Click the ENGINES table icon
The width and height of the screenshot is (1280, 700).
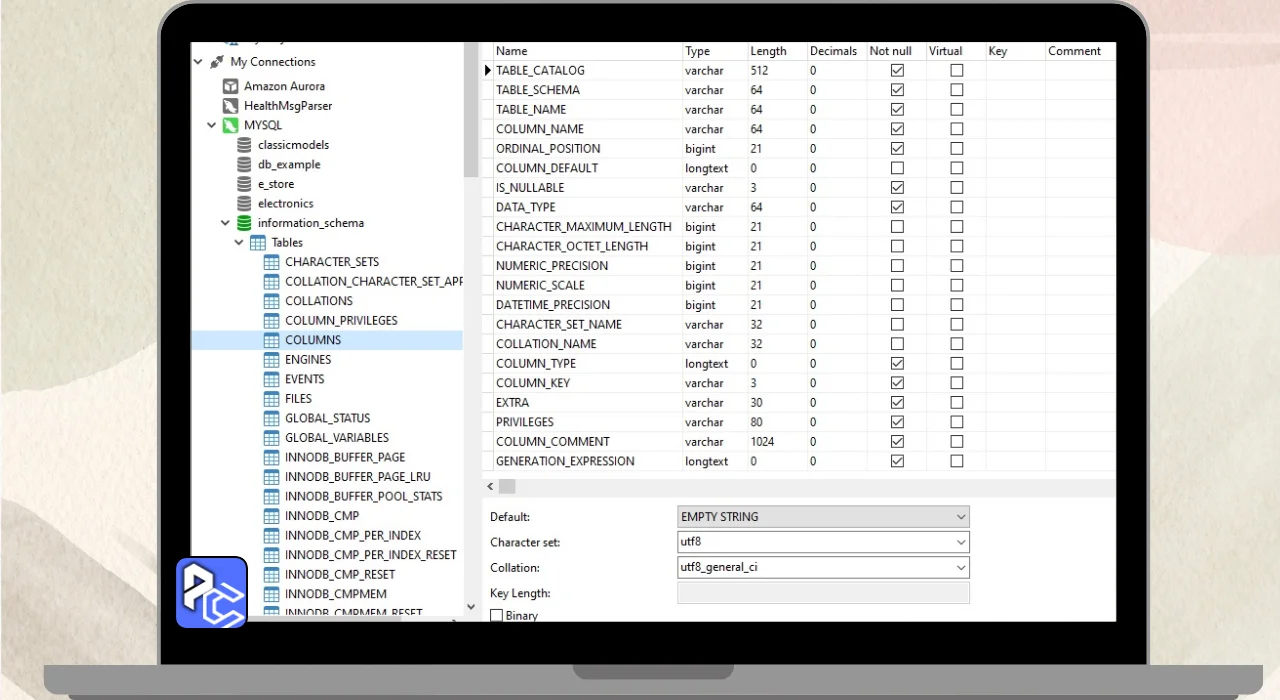tap(271, 360)
